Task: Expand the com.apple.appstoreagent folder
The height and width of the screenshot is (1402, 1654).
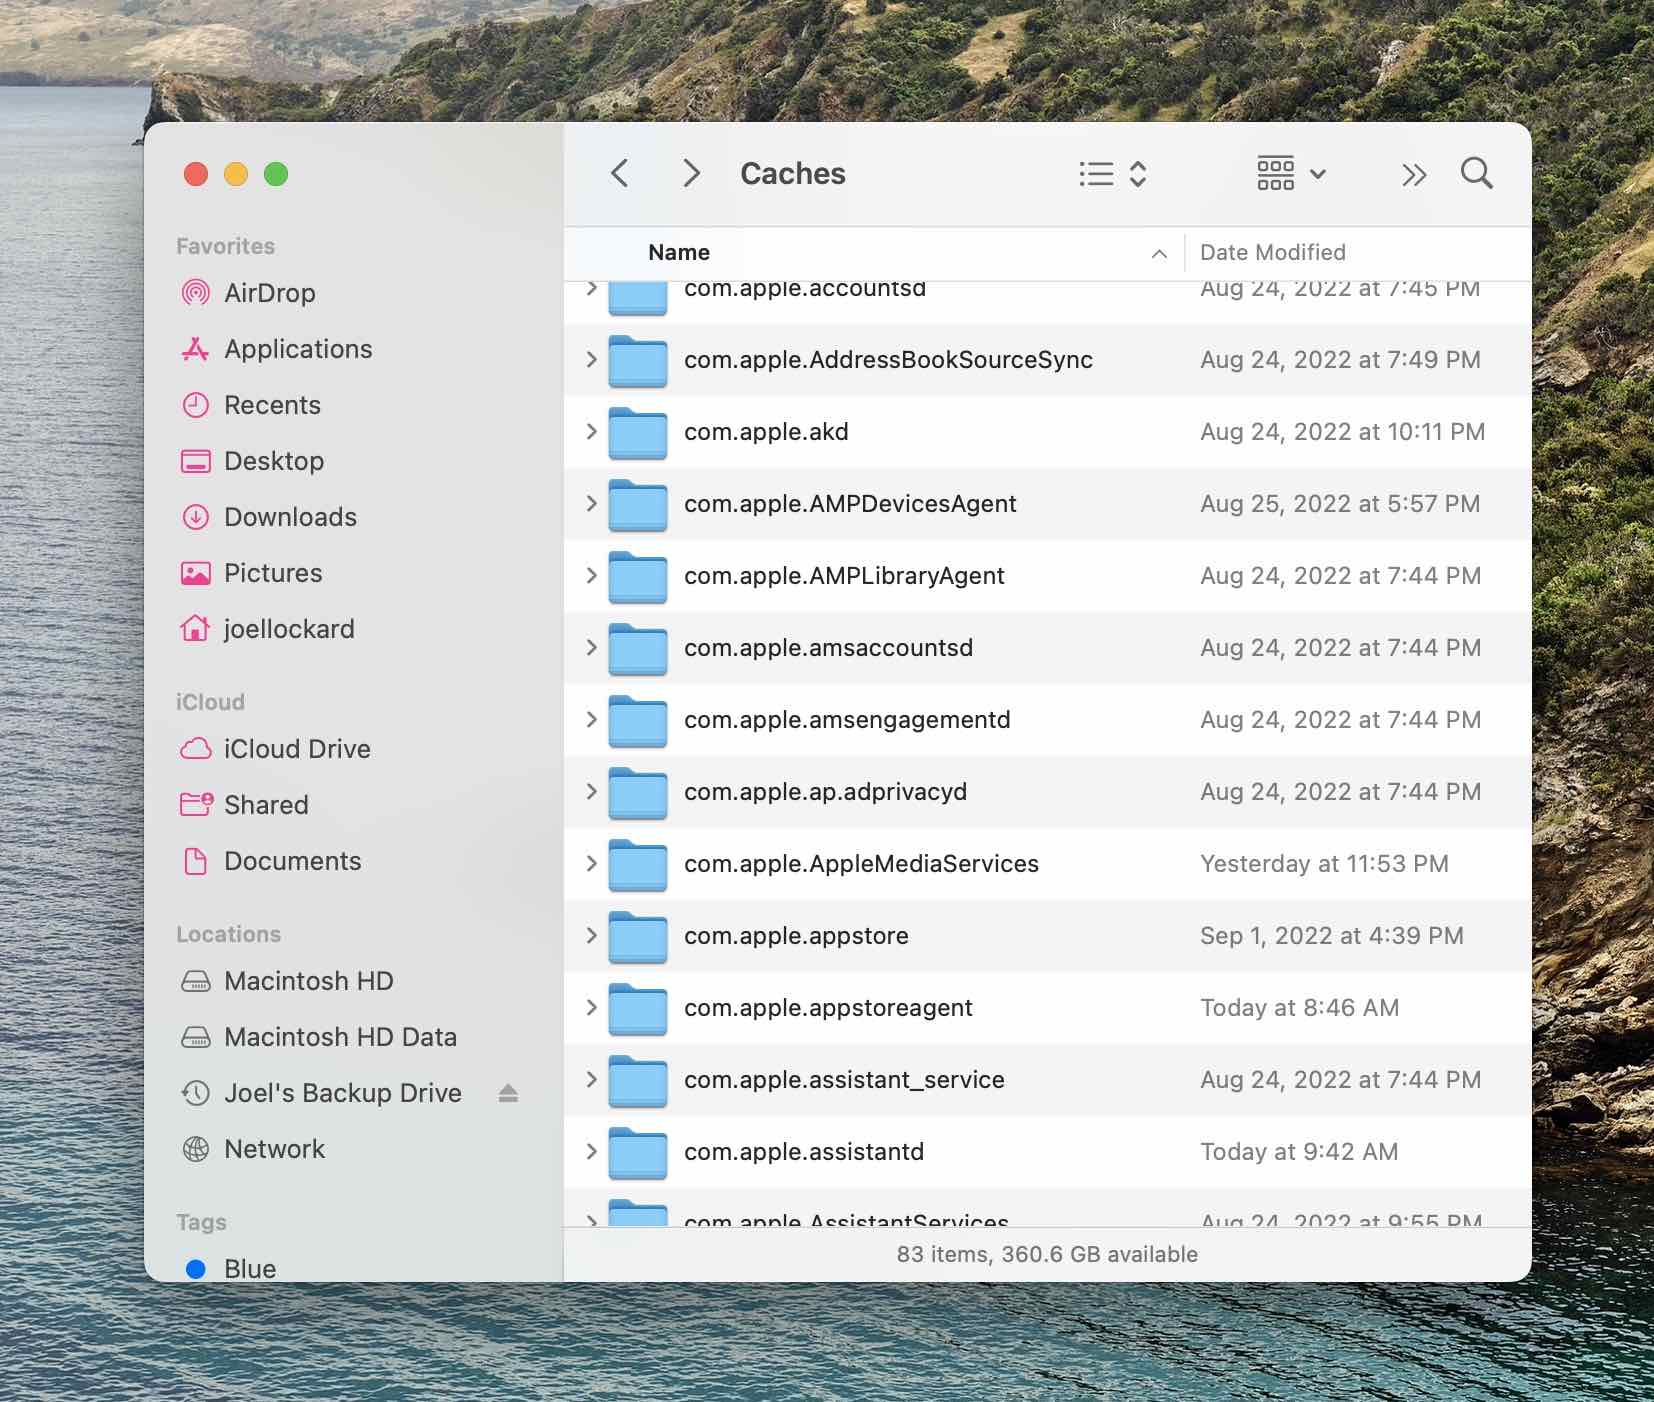Action: (591, 1007)
